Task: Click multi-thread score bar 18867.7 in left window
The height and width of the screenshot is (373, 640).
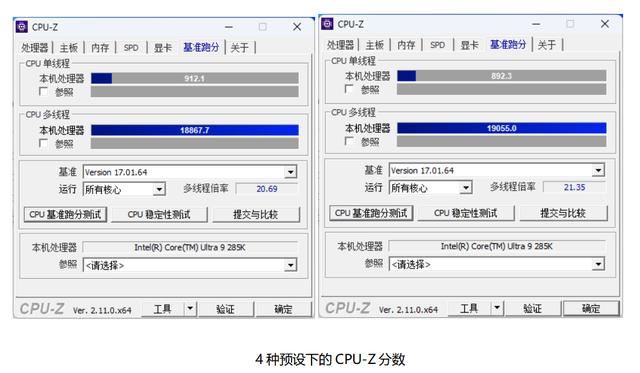Action: (x=195, y=130)
